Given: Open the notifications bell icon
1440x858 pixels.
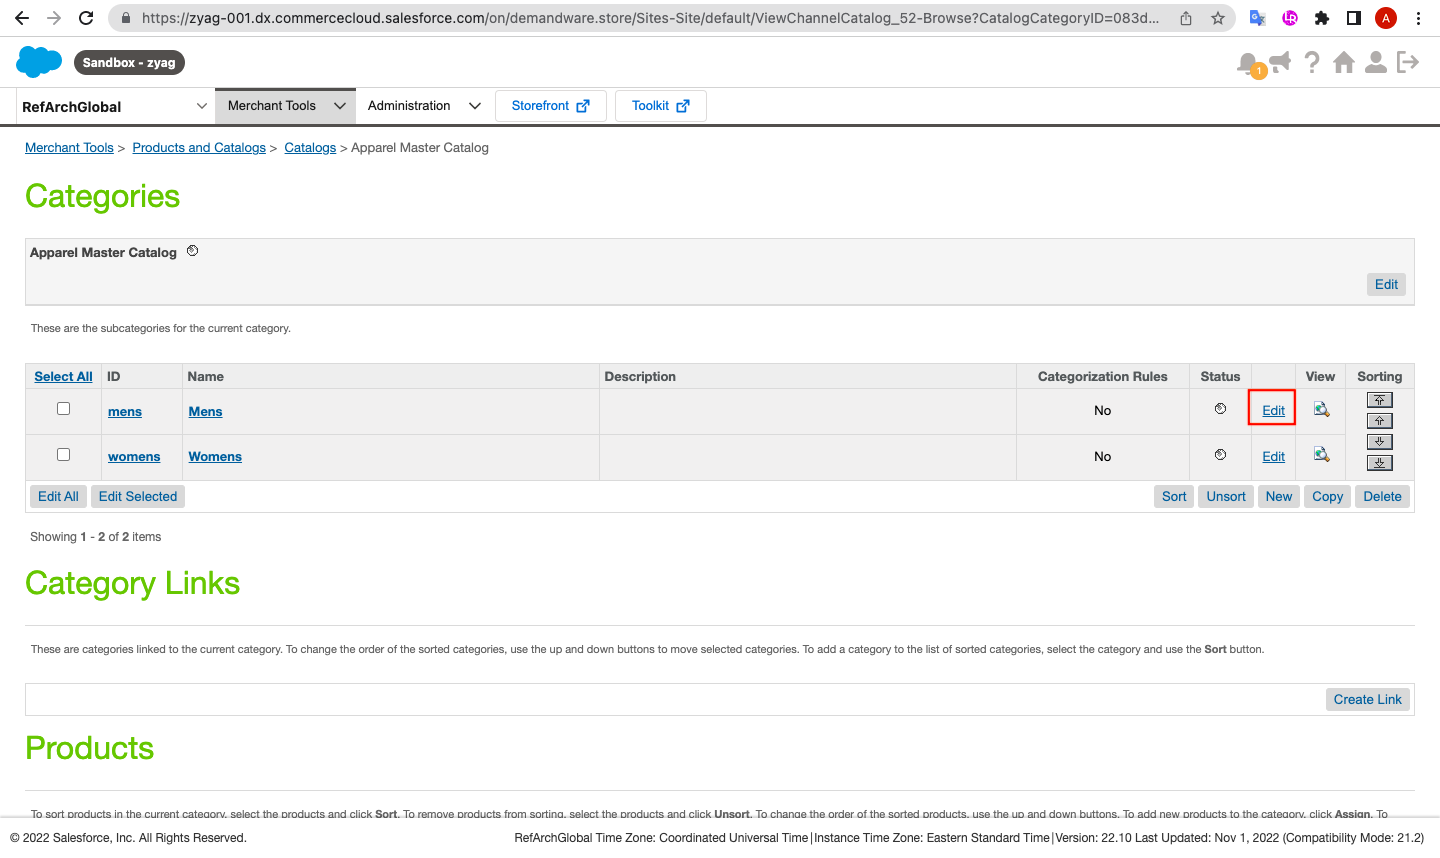Looking at the screenshot, I should 1247,63.
